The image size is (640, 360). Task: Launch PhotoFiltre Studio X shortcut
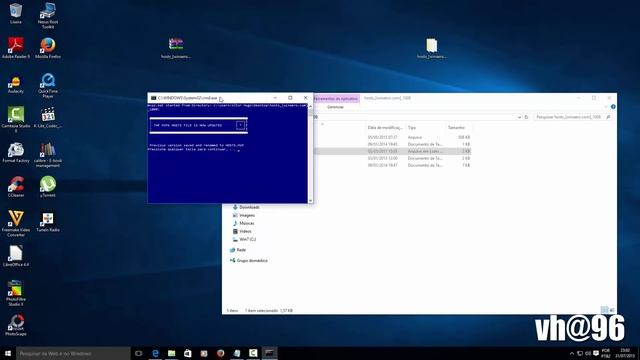tap(16, 293)
